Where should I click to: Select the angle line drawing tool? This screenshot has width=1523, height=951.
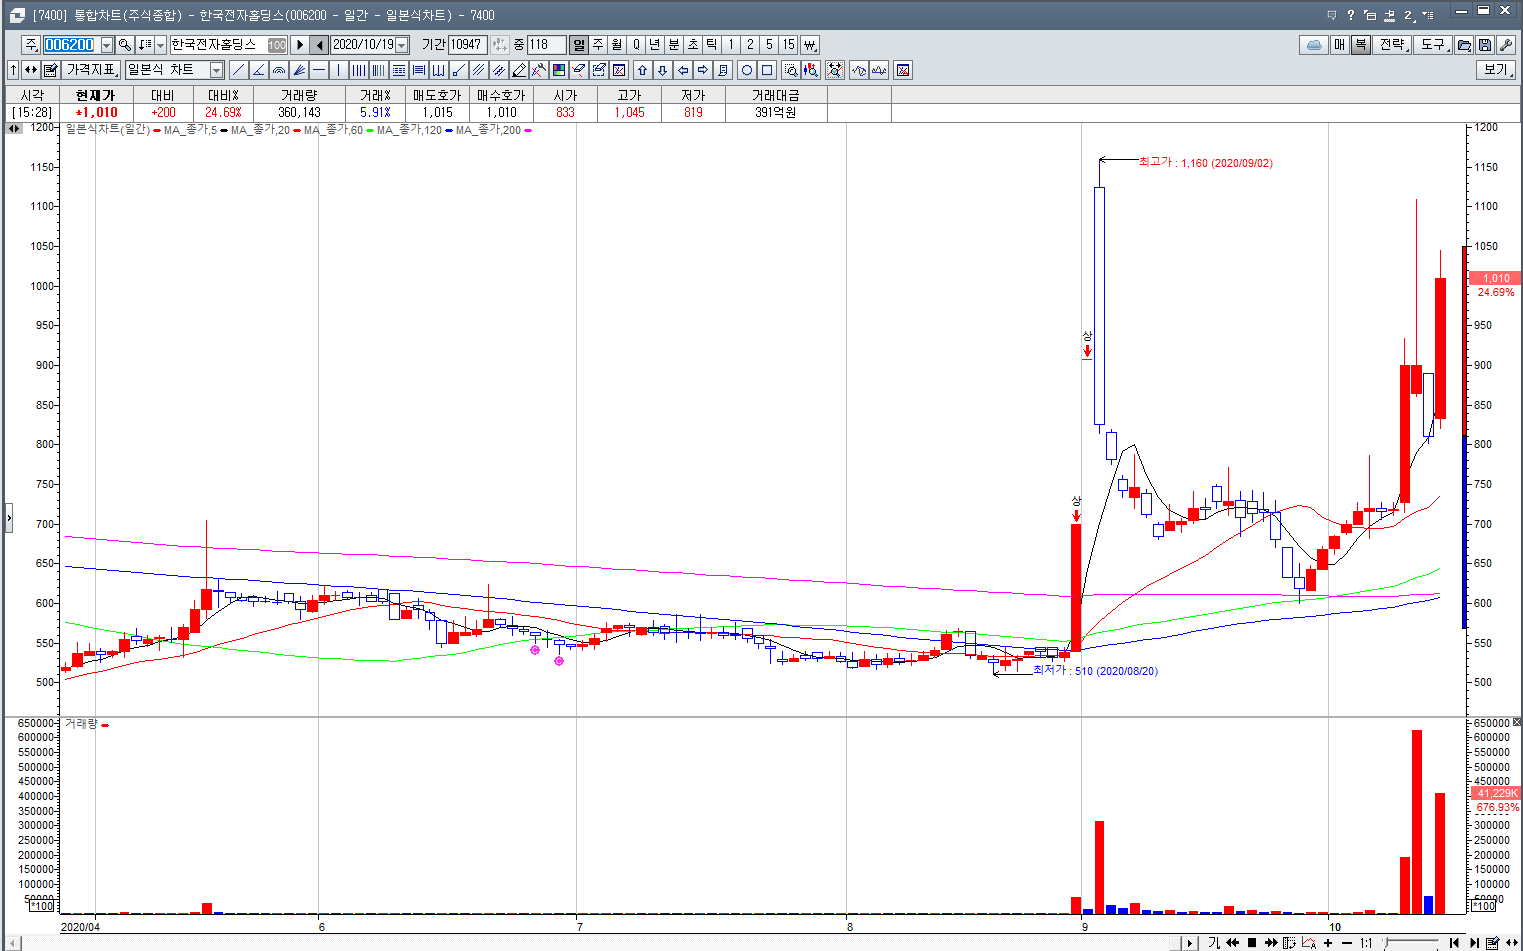(259, 70)
